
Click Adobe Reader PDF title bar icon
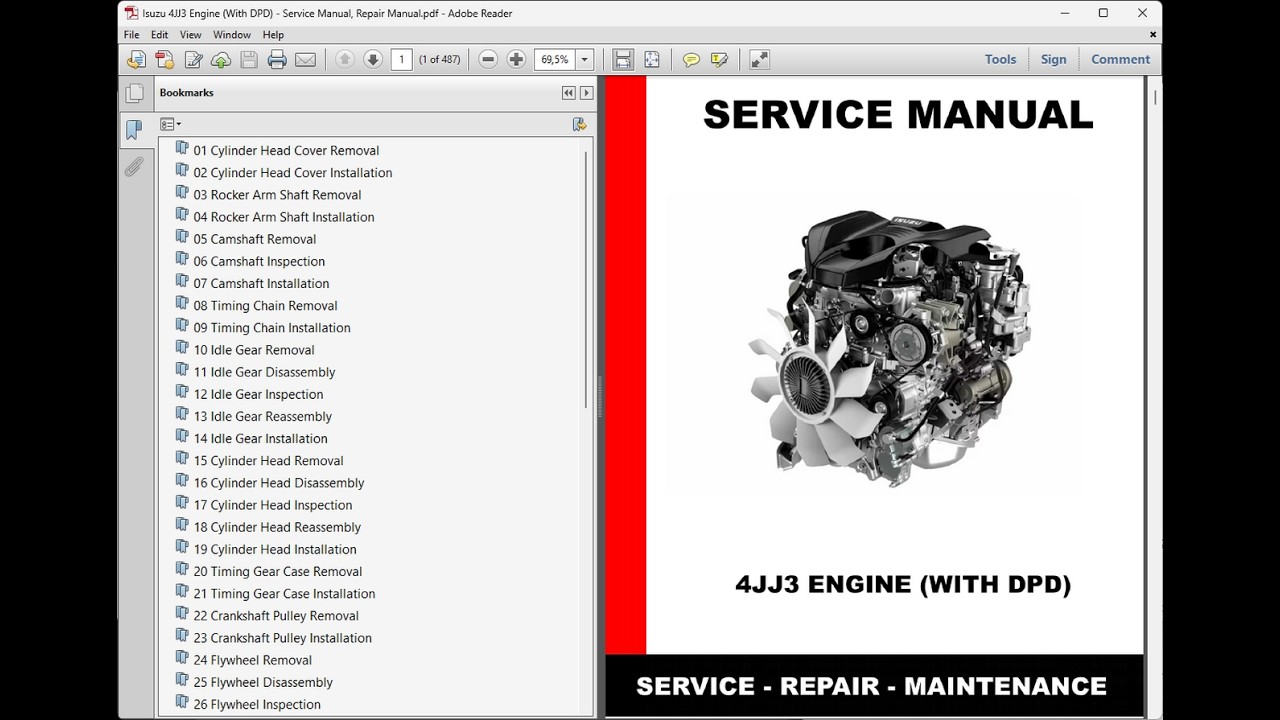(x=131, y=13)
